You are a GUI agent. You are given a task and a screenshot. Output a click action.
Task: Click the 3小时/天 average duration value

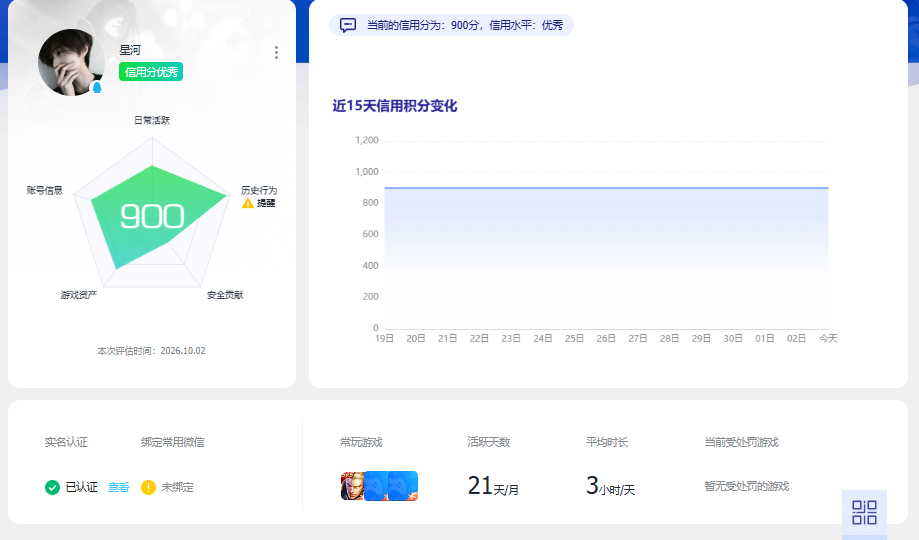pyautogui.click(x=610, y=486)
